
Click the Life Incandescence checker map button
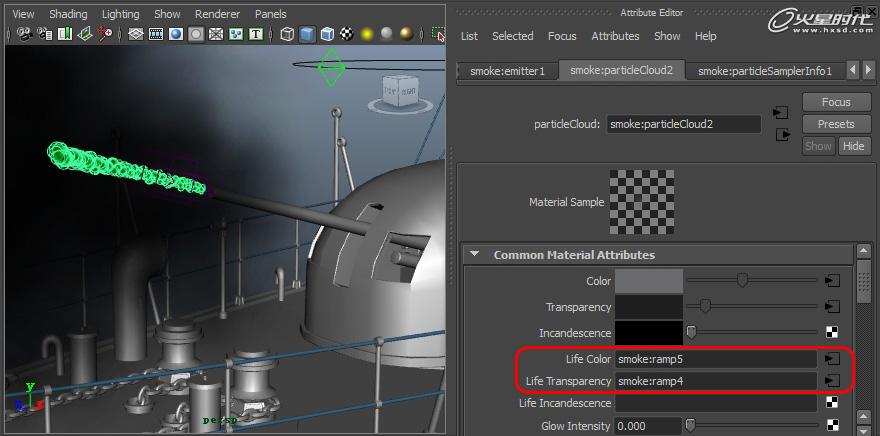click(x=832, y=402)
